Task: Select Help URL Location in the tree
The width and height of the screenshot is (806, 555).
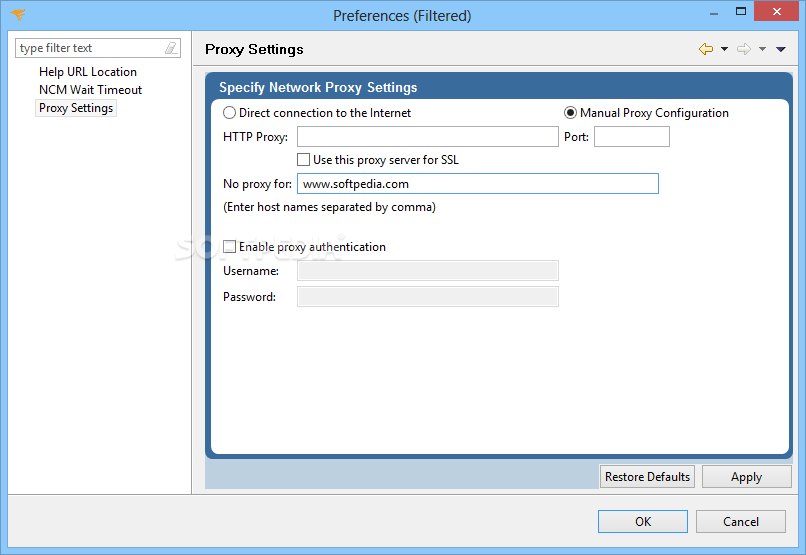Action: pos(88,72)
